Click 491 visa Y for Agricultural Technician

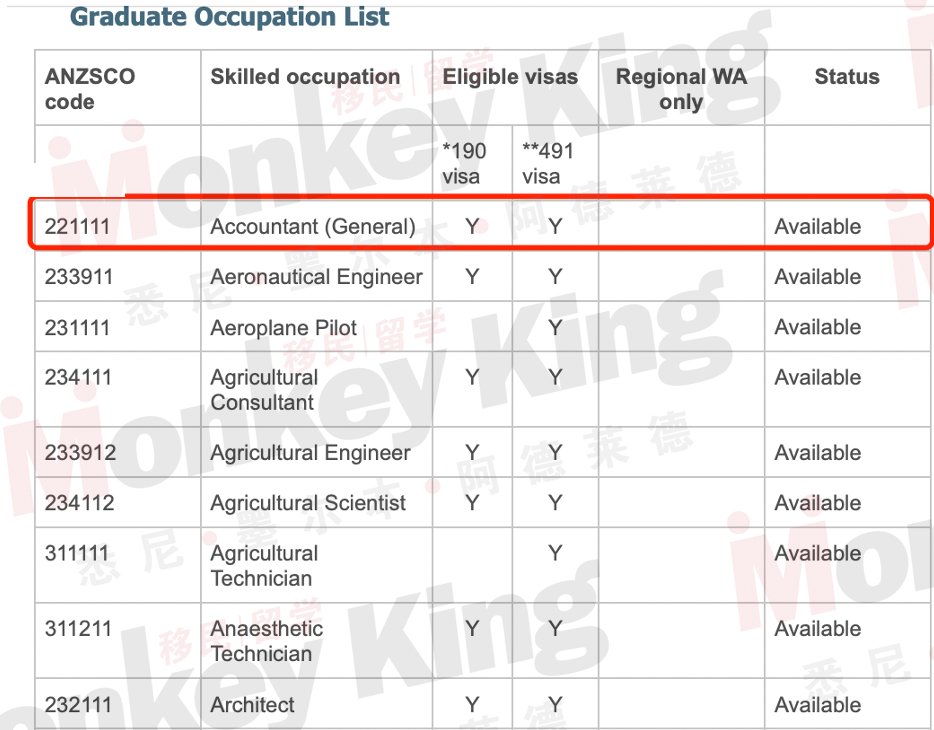click(555, 553)
